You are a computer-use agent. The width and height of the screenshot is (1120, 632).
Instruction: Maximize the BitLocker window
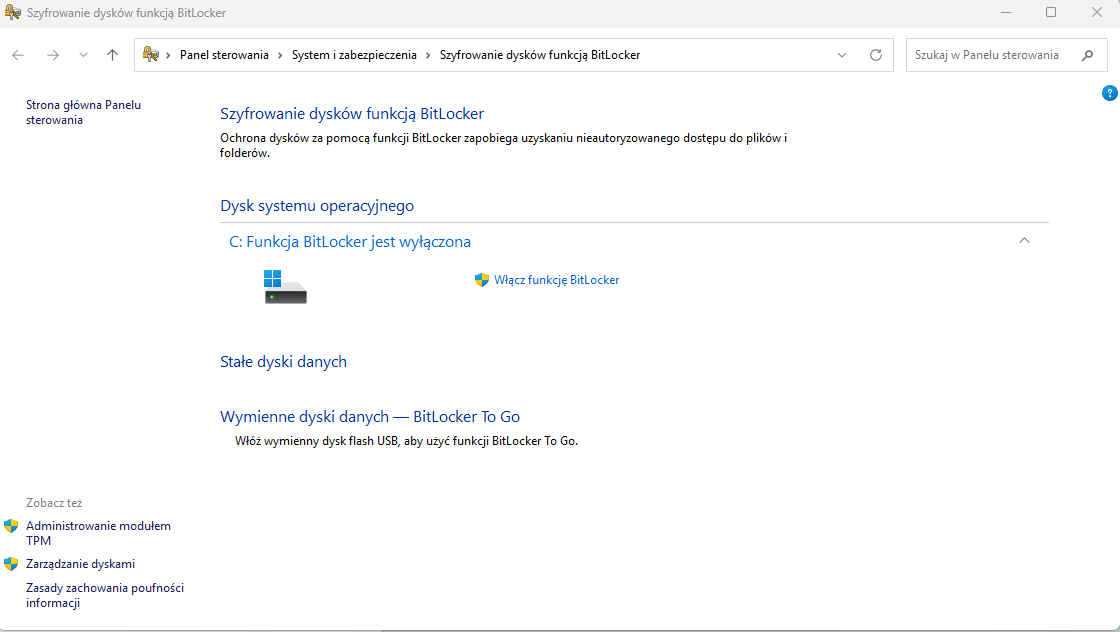(1051, 12)
